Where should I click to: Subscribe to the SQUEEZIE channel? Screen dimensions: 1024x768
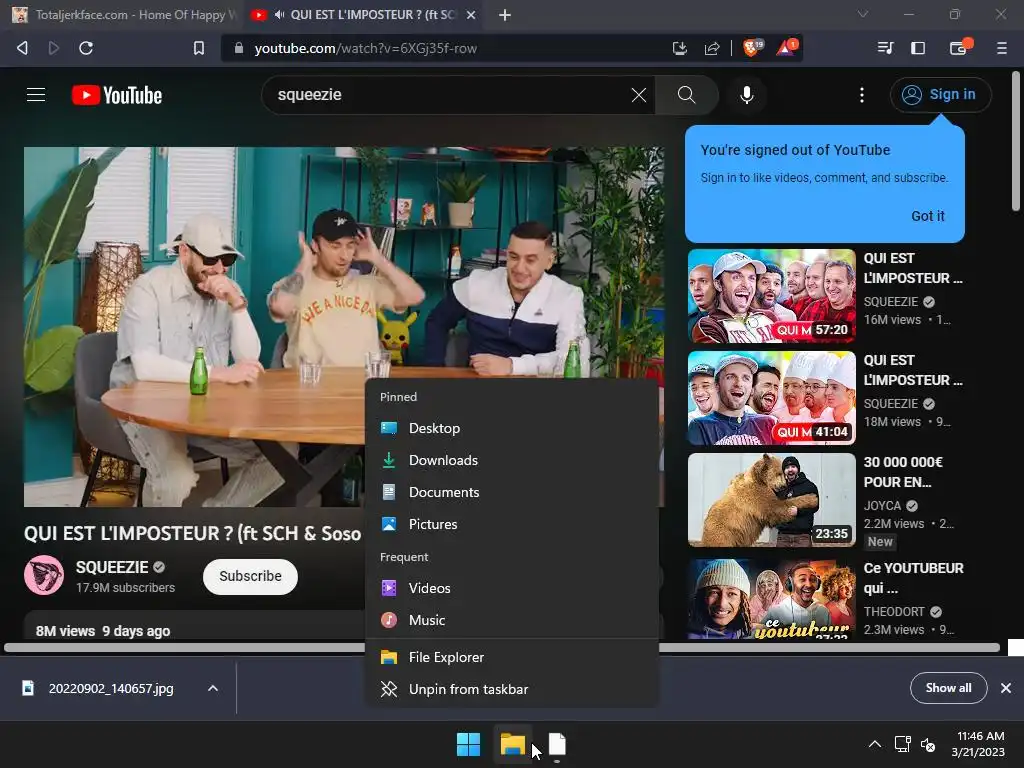click(x=250, y=576)
